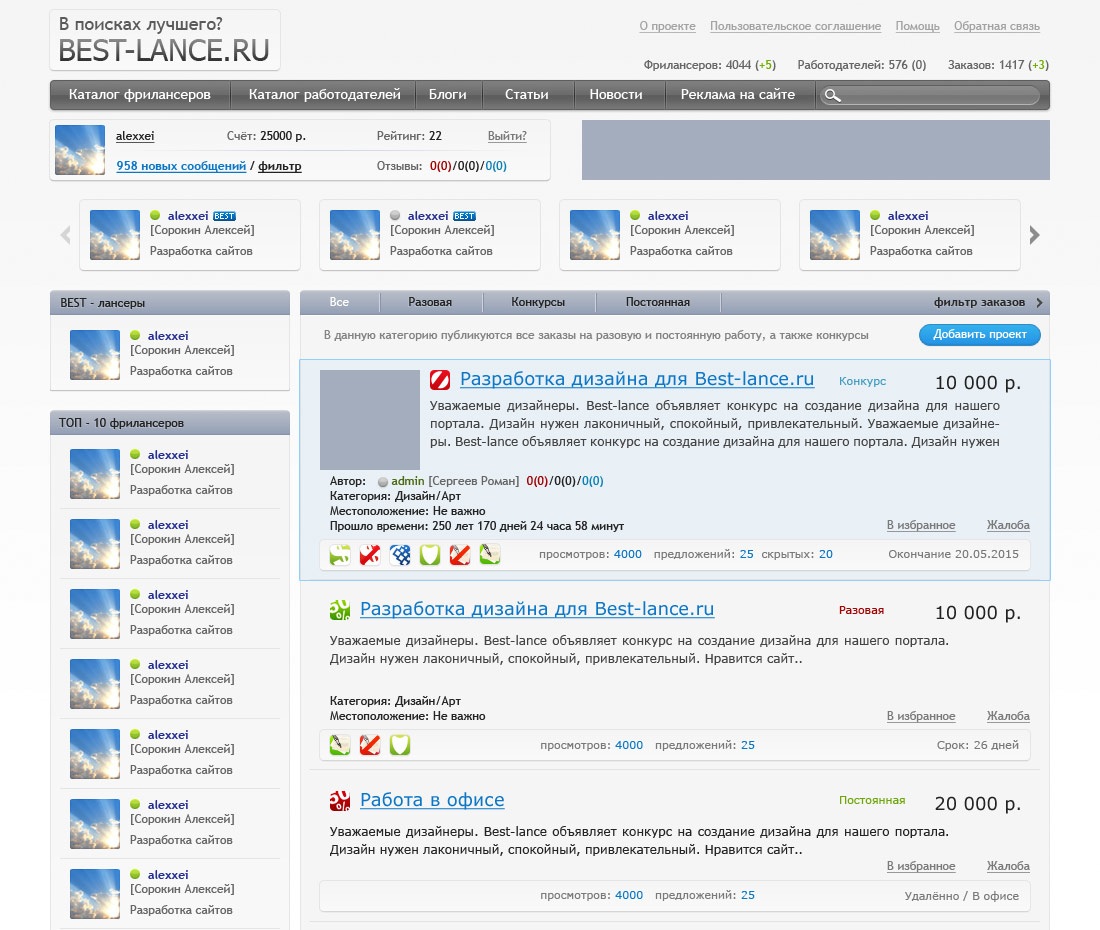Click the green pen icon in the Разовая project bar
1100x930 pixels.
tap(340, 745)
